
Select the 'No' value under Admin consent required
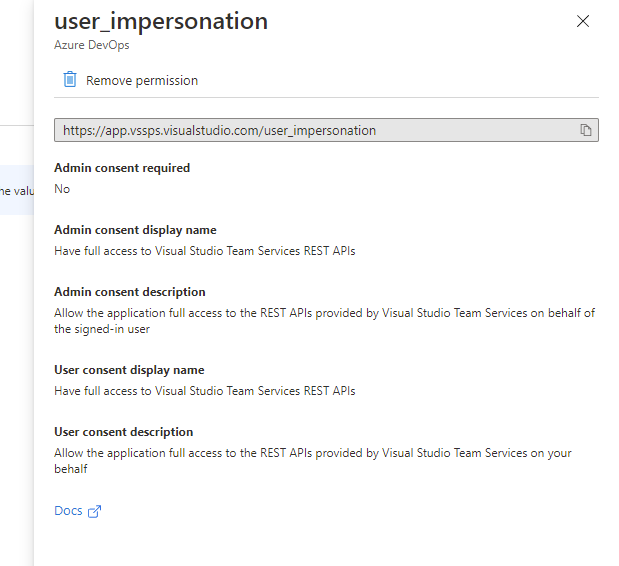point(62,189)
